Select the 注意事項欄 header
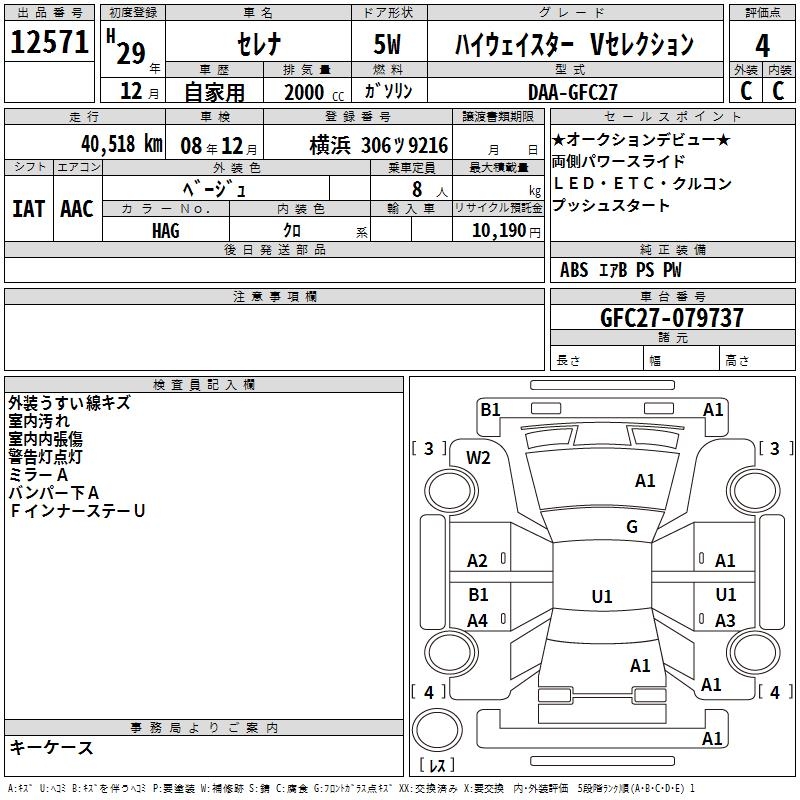This screenshot has width=800, height=800. (274, 296)
